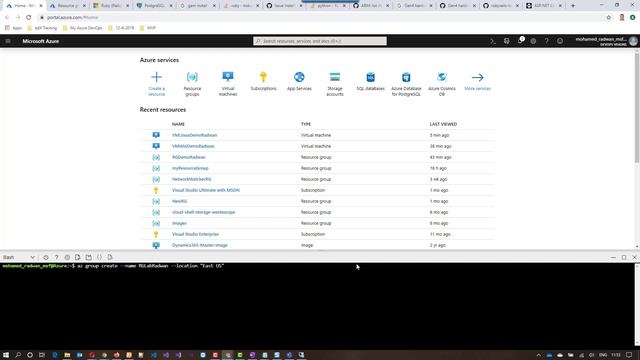The image size is (640, 360).
Task: Open Resource groups service
Action: pyautogui.click(x=192, y=83)
